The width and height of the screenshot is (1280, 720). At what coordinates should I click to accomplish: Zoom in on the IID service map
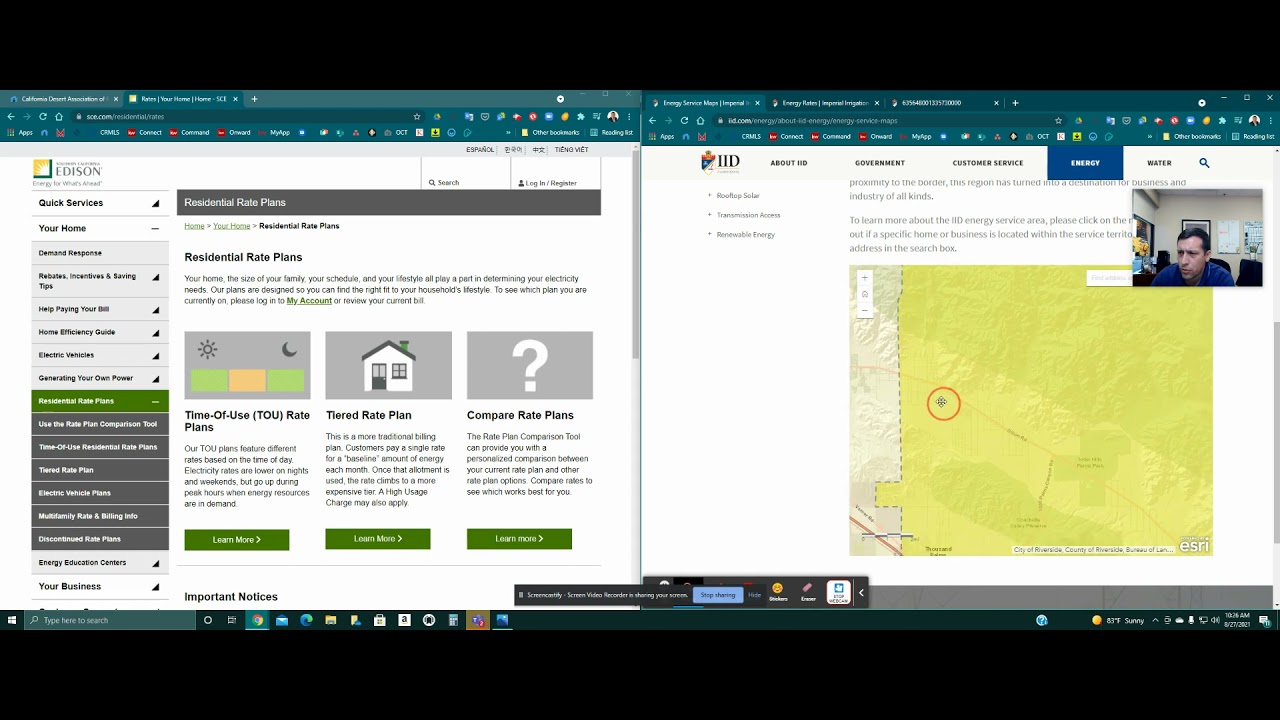[865, 278]
